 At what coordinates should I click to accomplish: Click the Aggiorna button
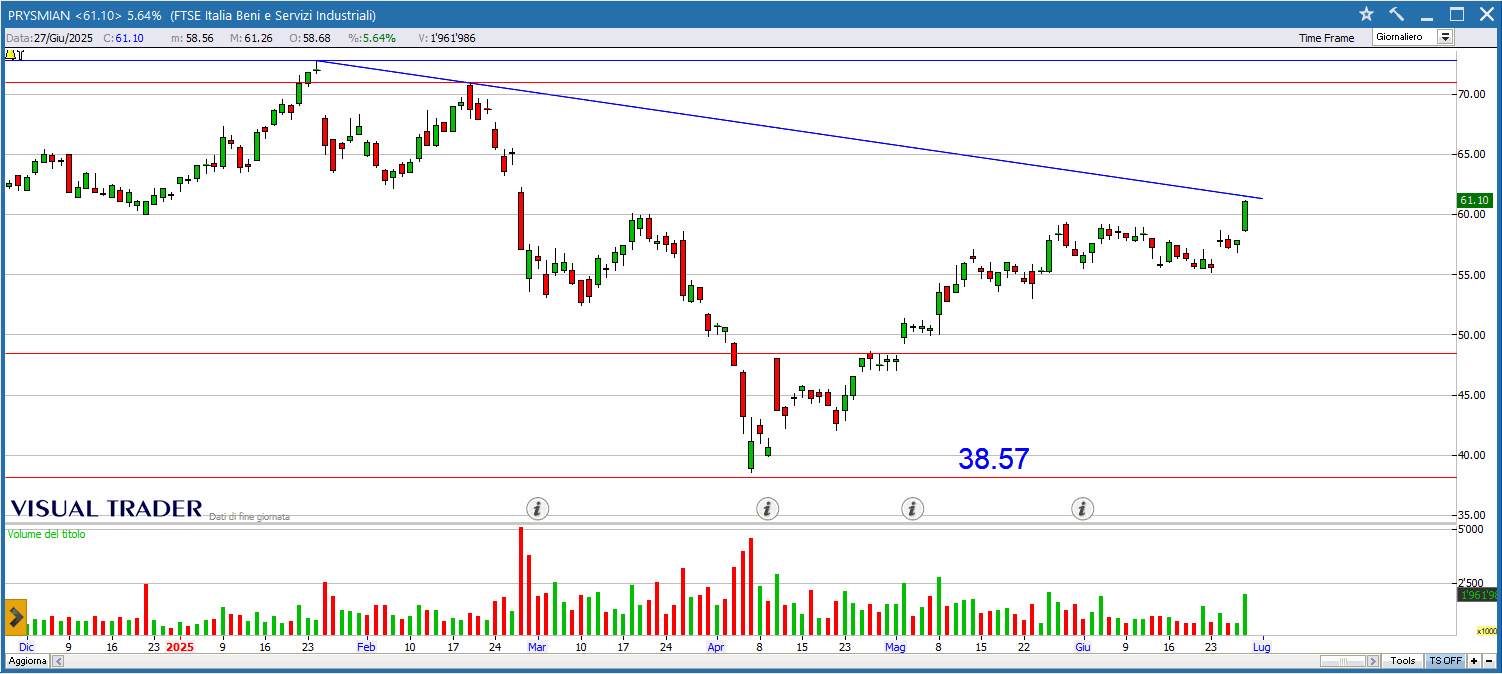27,661
